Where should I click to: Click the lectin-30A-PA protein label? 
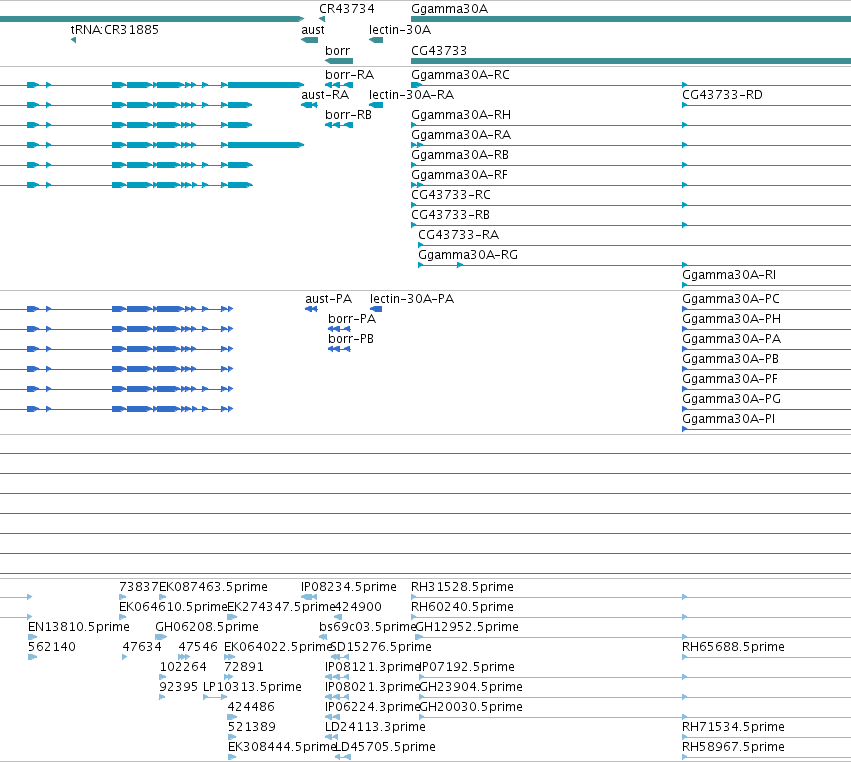(412, 299)
